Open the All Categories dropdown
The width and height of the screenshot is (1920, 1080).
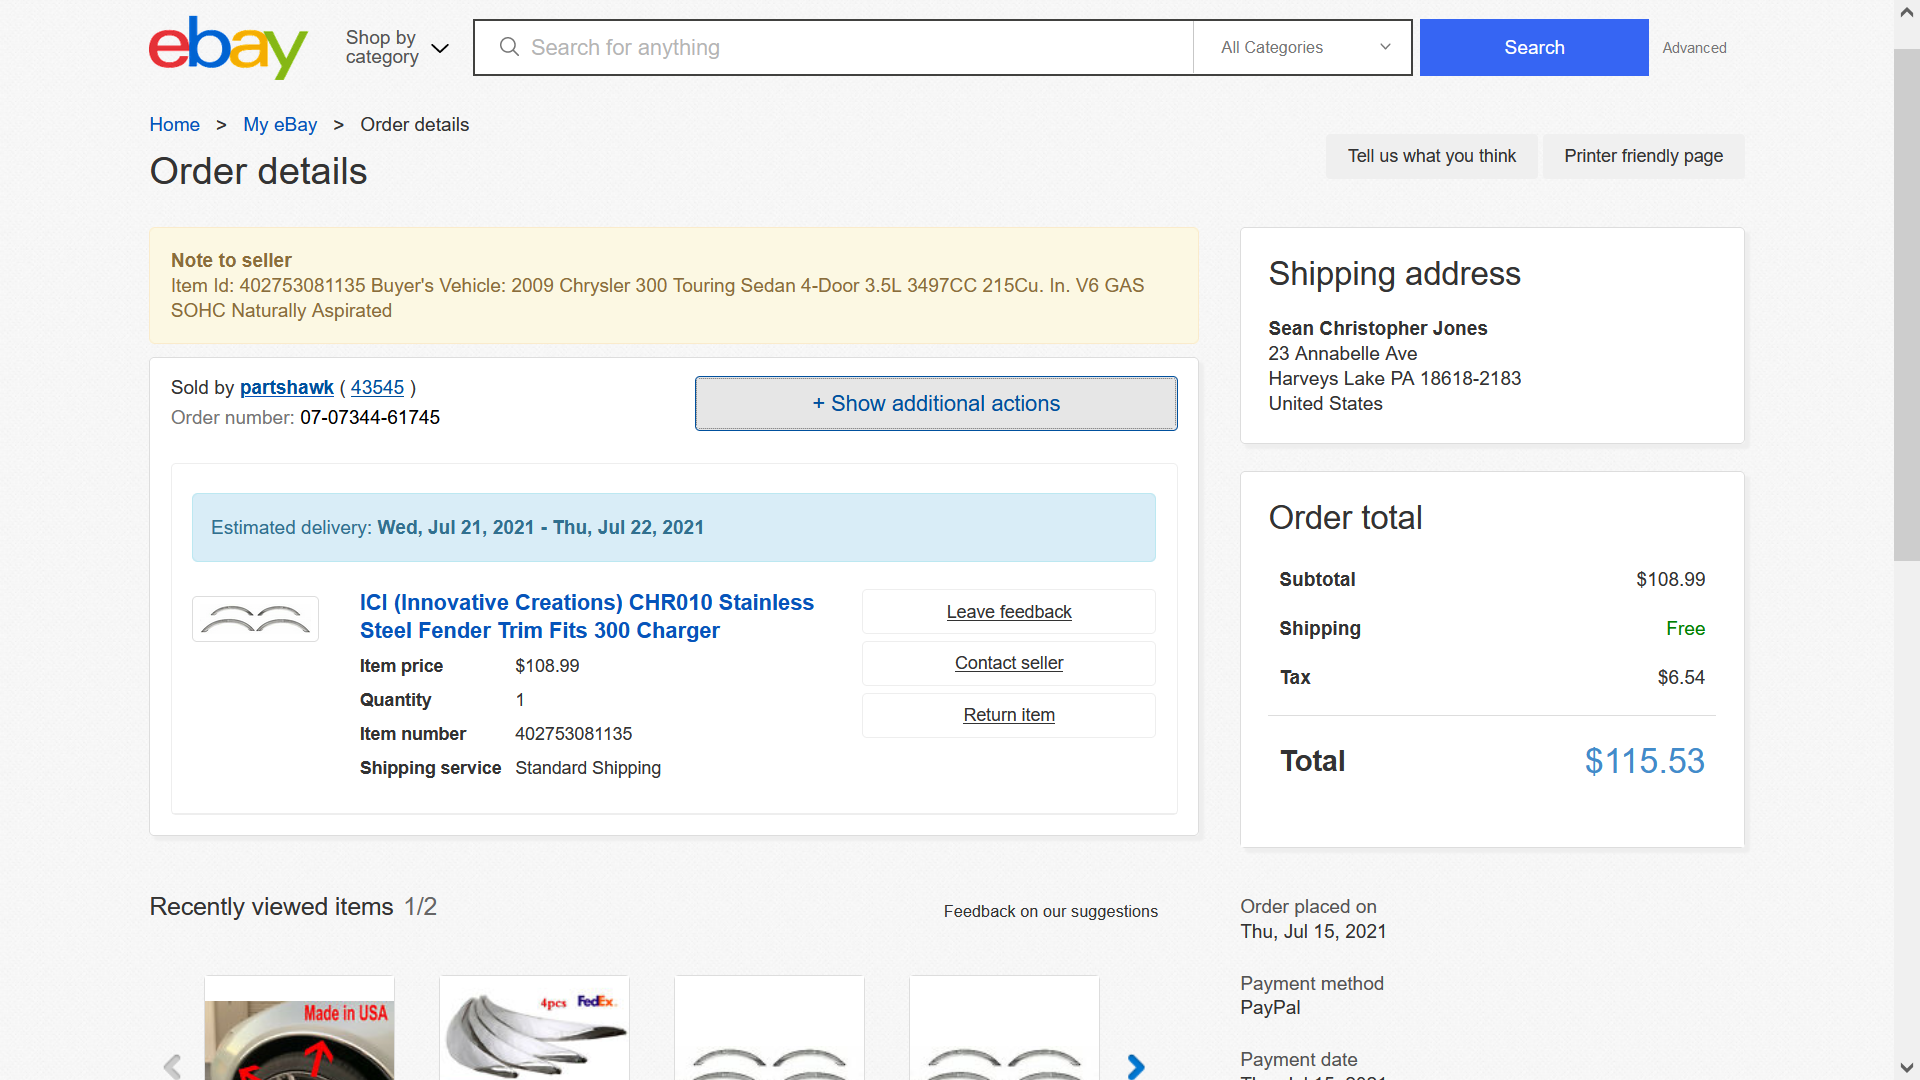tap(1303, 47)
